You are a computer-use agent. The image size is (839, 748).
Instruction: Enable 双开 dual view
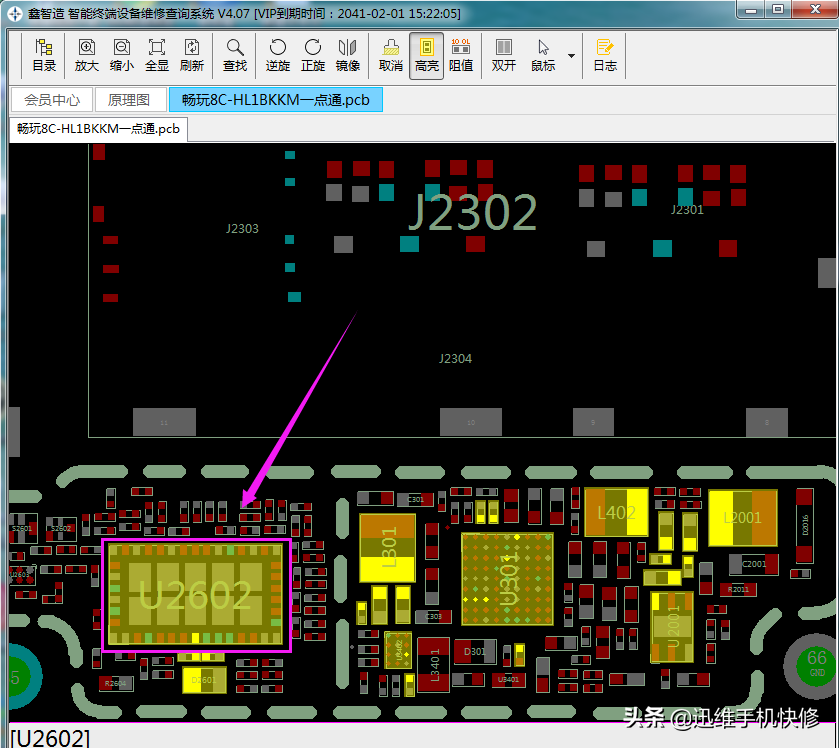[504, 56]
